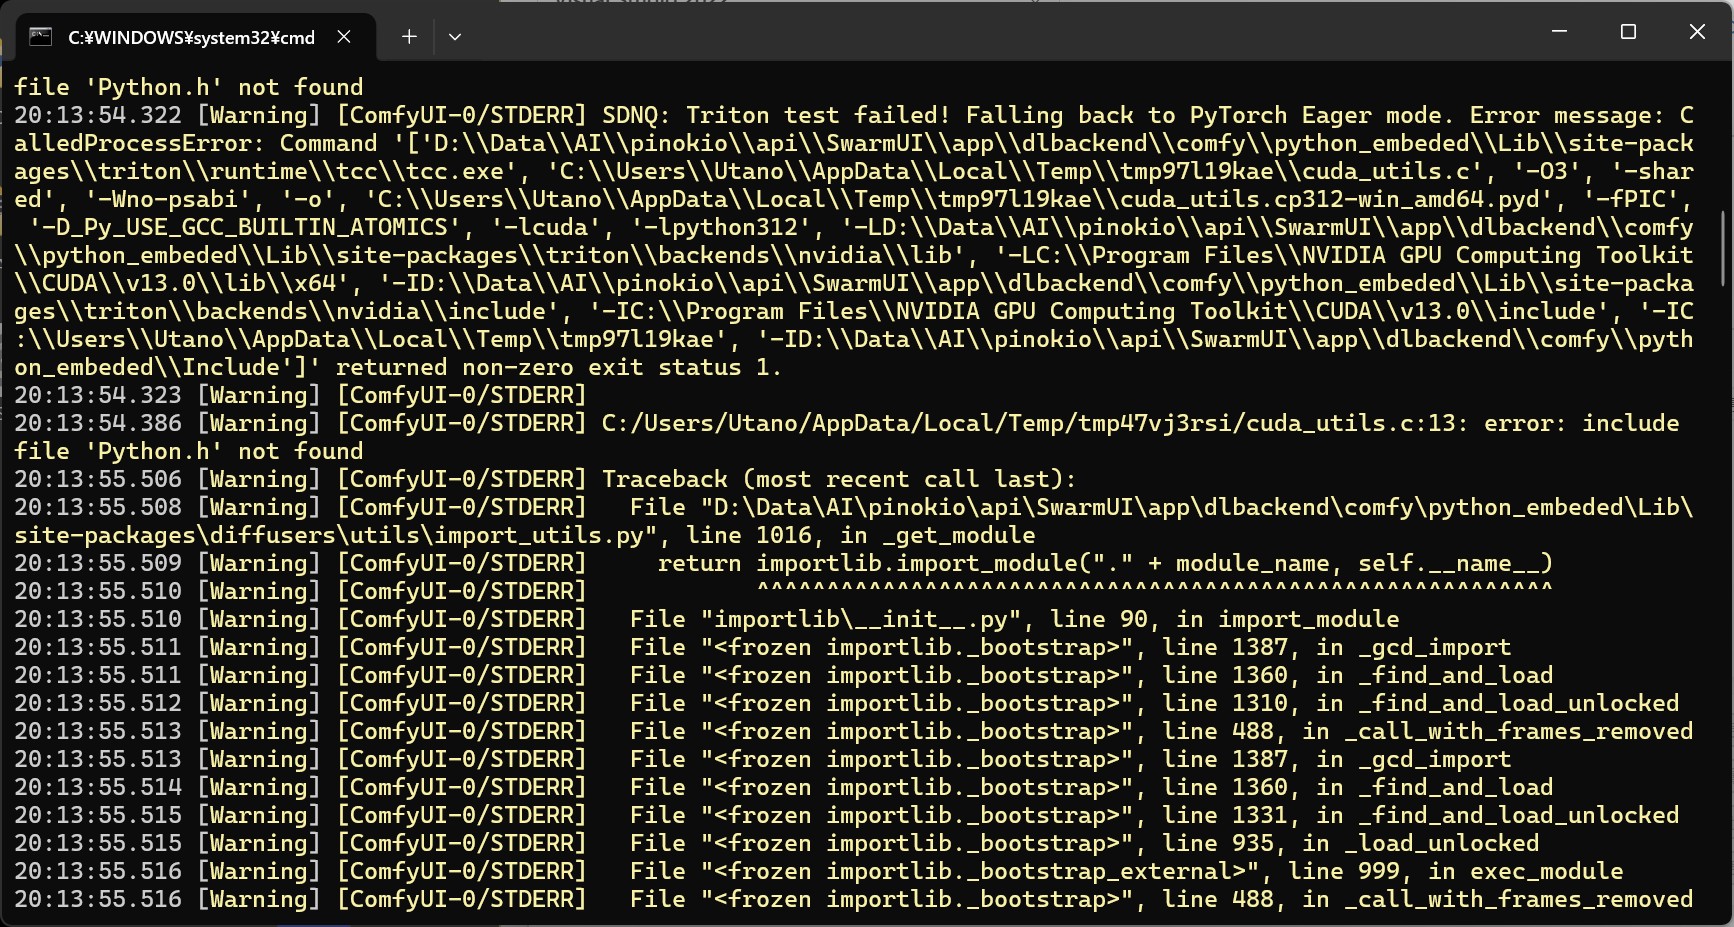Expand the new tab profile dropdown

[x=455, y=37]
